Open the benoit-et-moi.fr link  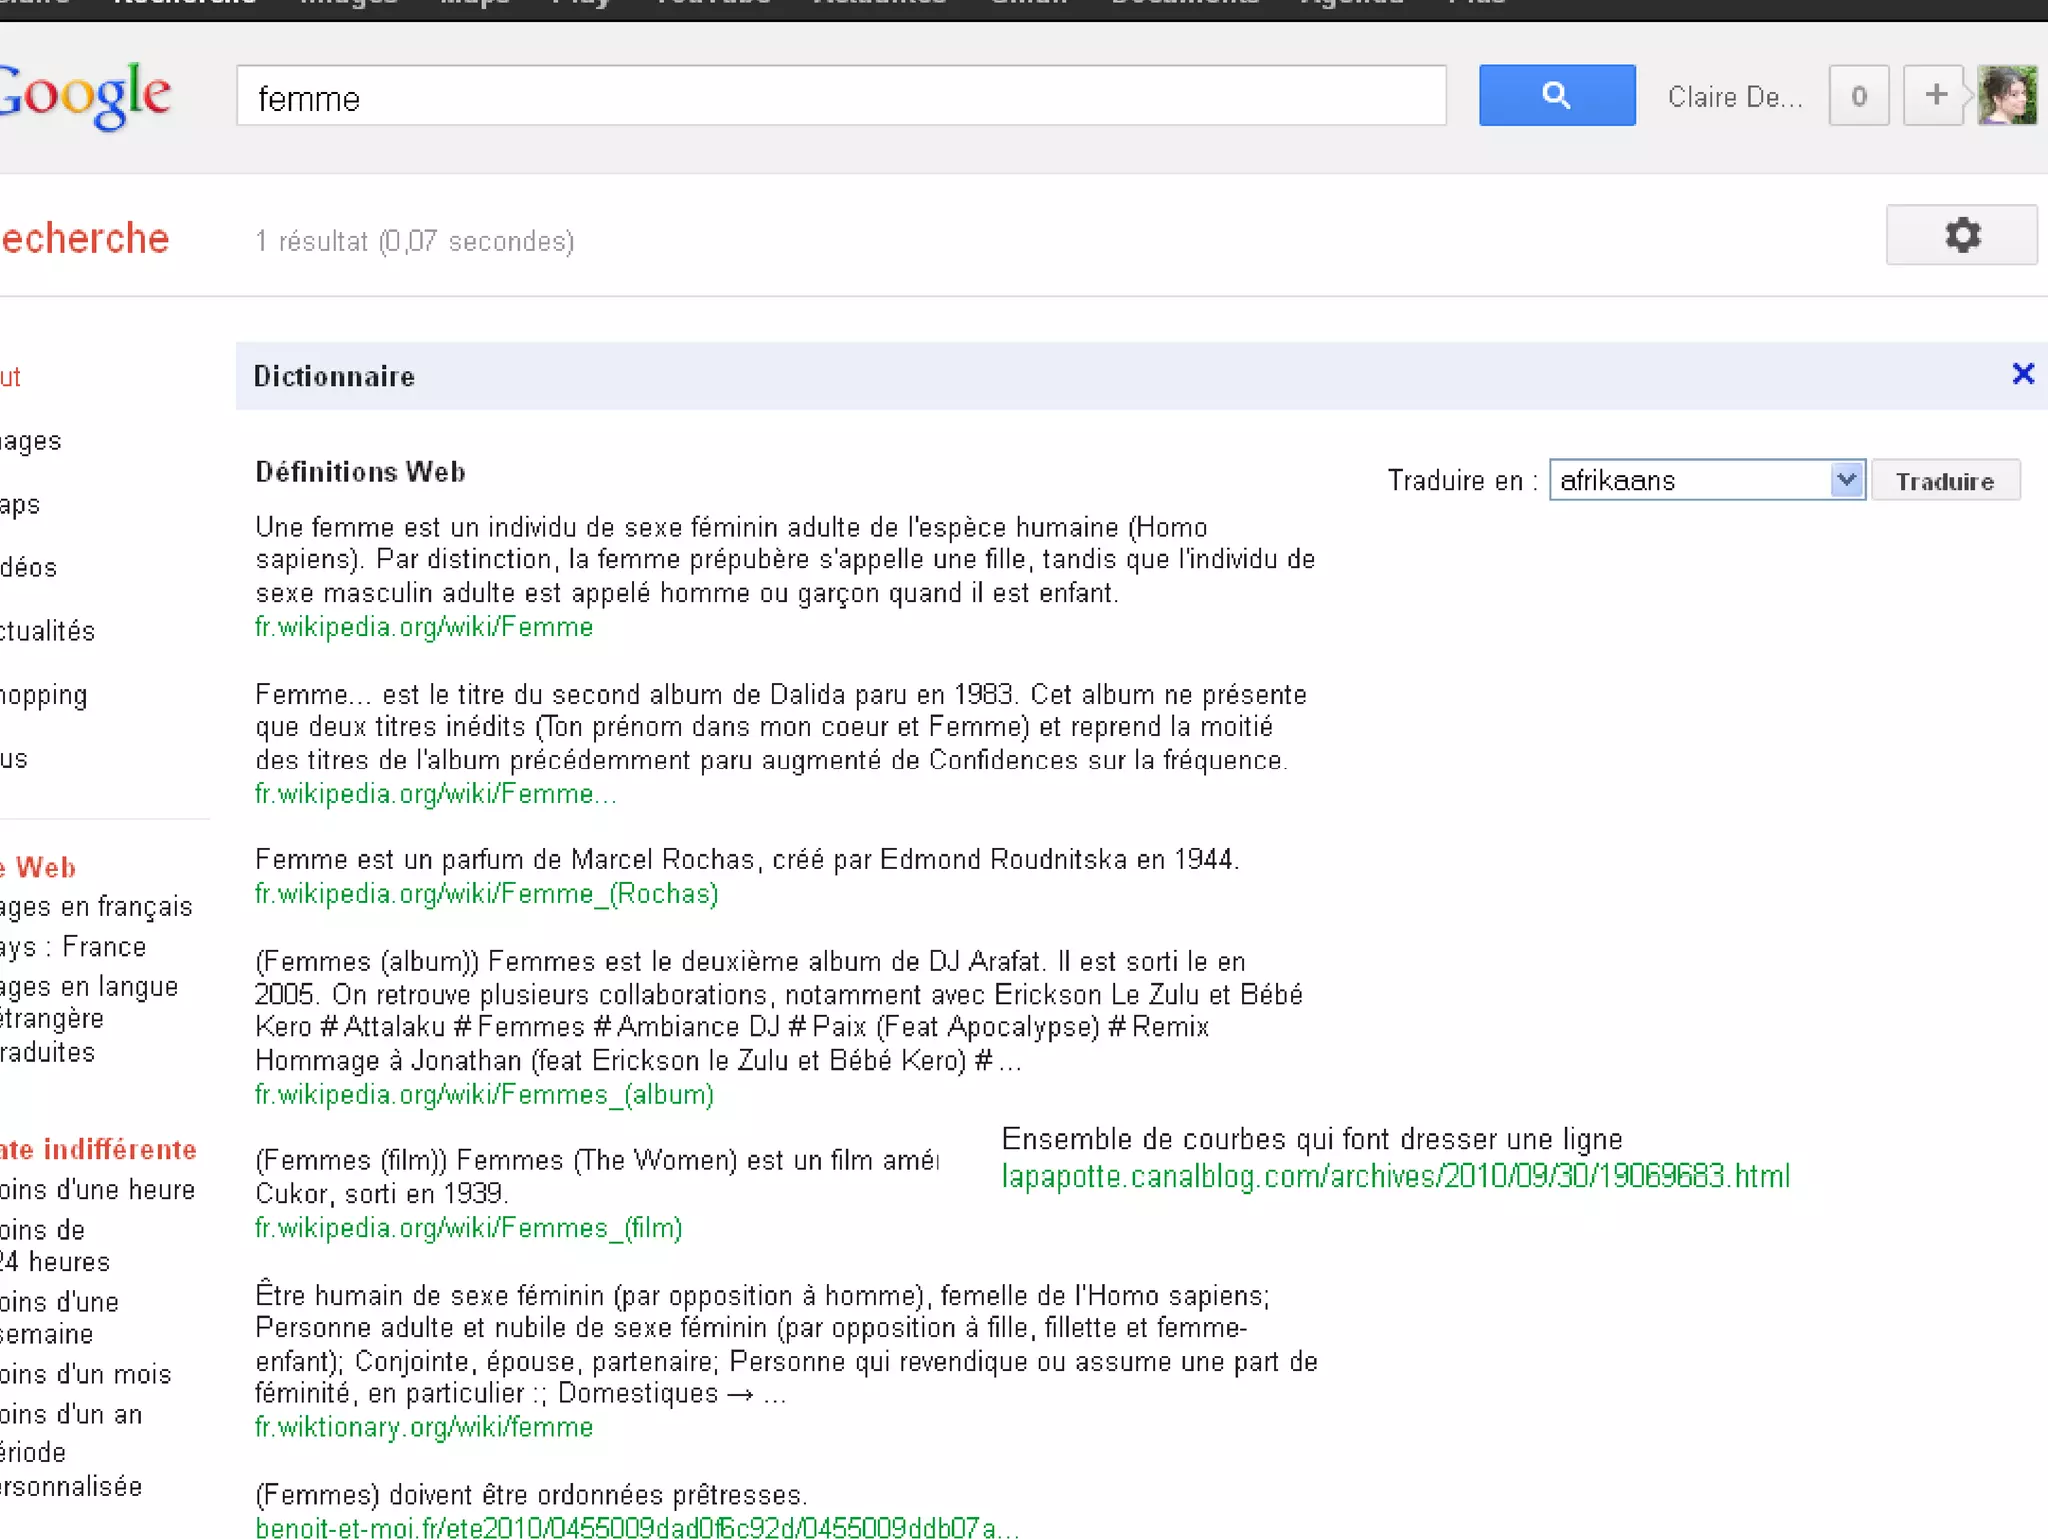pos(637,1527)
